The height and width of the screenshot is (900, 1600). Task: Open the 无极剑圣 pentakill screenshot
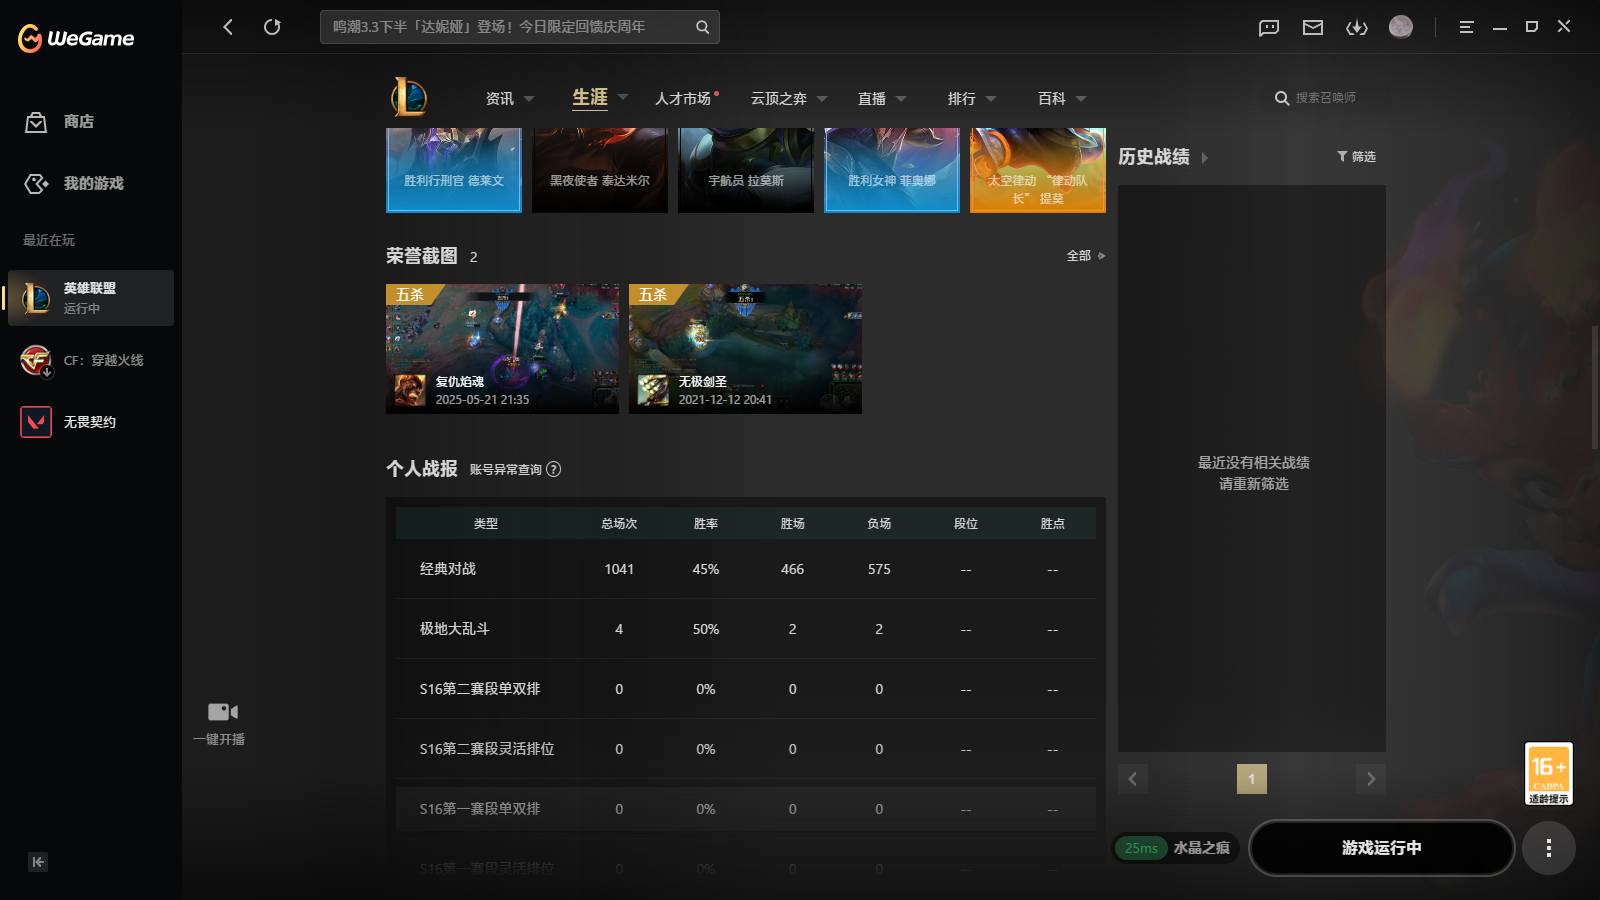[x=745, y=349]
